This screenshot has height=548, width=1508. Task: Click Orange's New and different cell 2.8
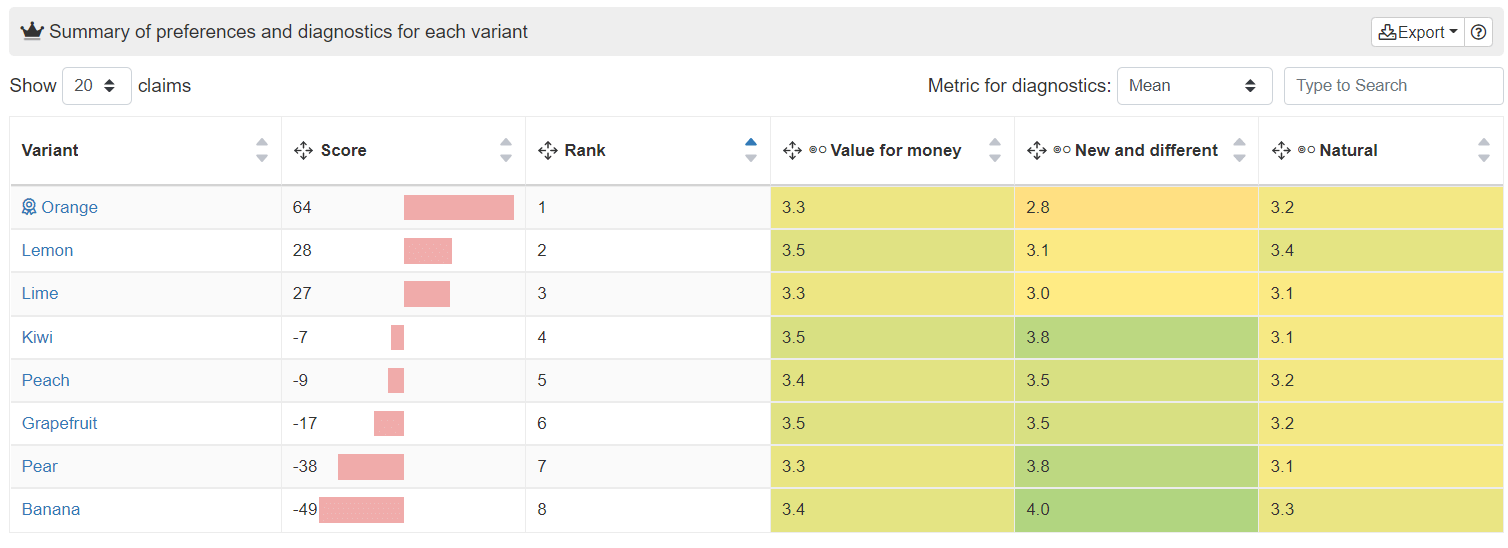(1136, 207)
